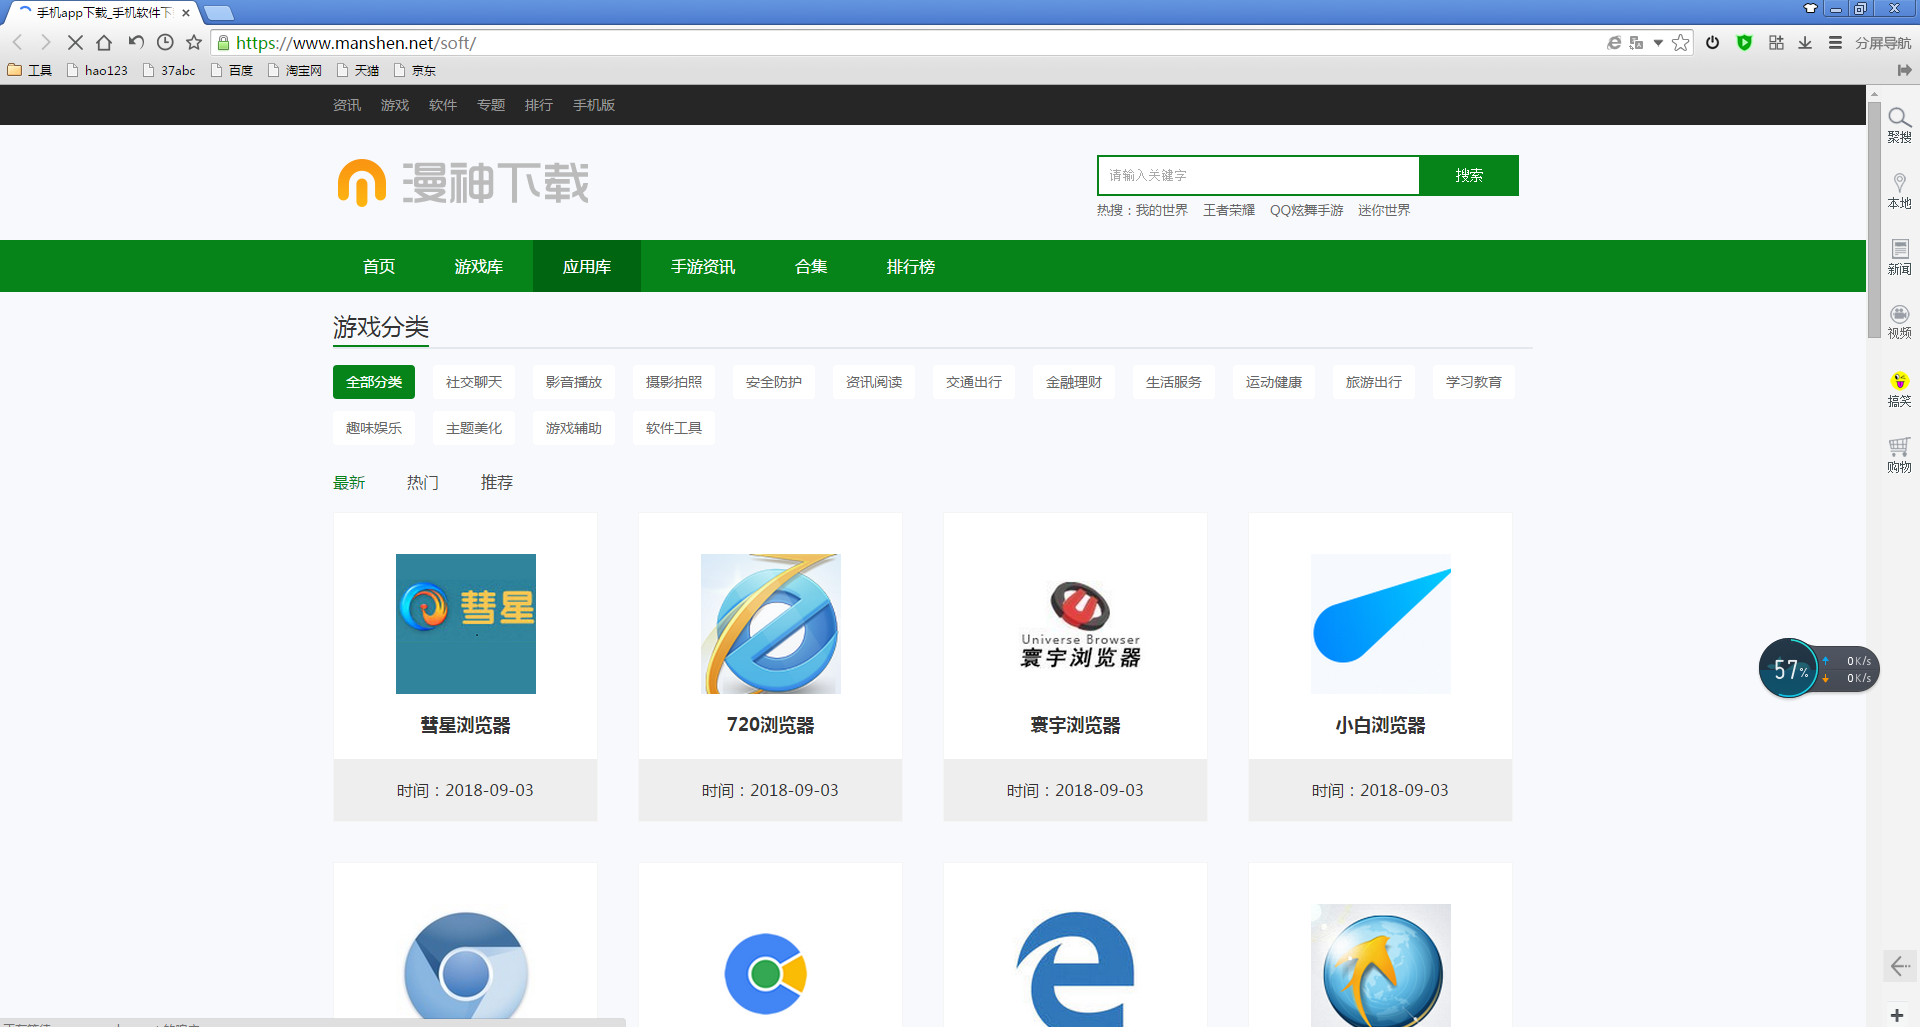Screen dimensions: 1920x1027
Task: Expand bookmarks bar overflow arrow
Action: [1905, 70]
